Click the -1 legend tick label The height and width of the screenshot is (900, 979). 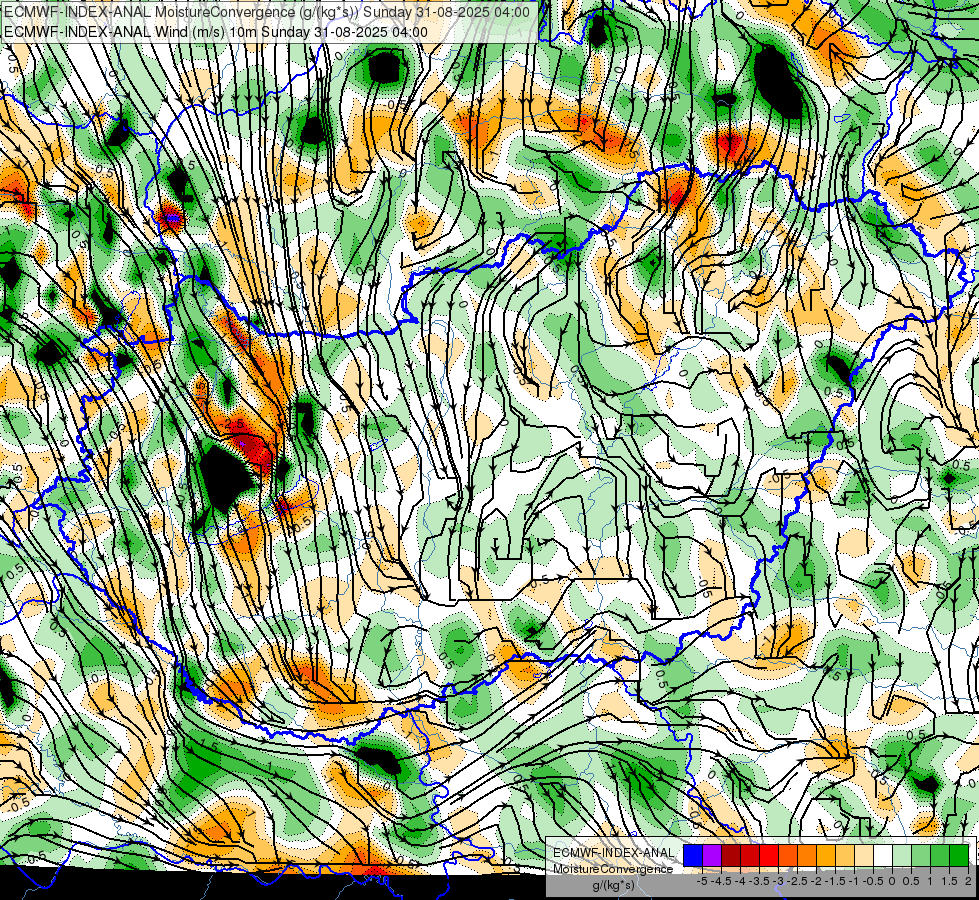(x=854, y=881)
